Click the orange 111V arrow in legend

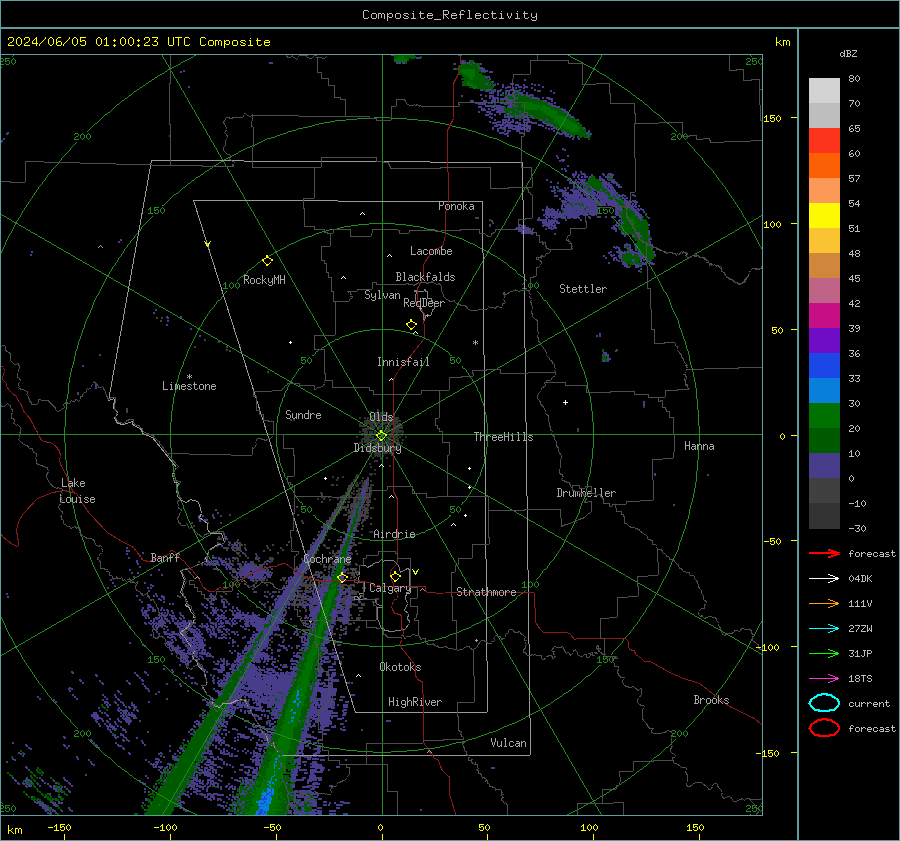click(x=824, y=603)
